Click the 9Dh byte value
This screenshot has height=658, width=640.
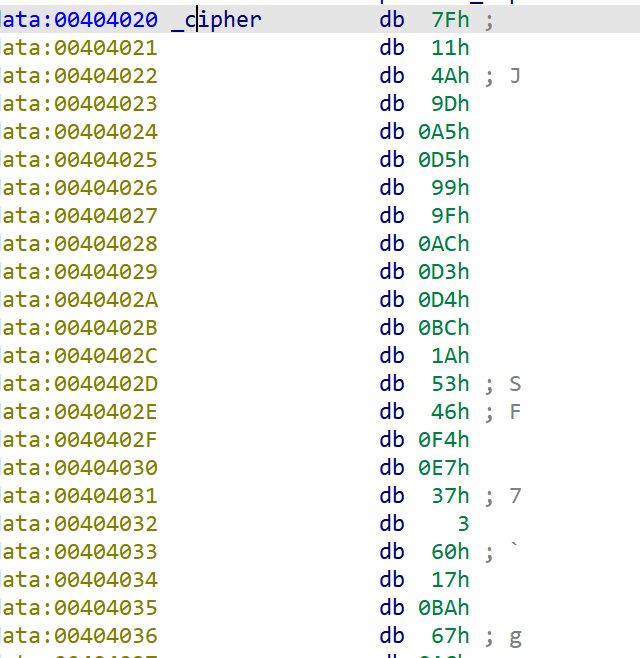click(450, 104)
